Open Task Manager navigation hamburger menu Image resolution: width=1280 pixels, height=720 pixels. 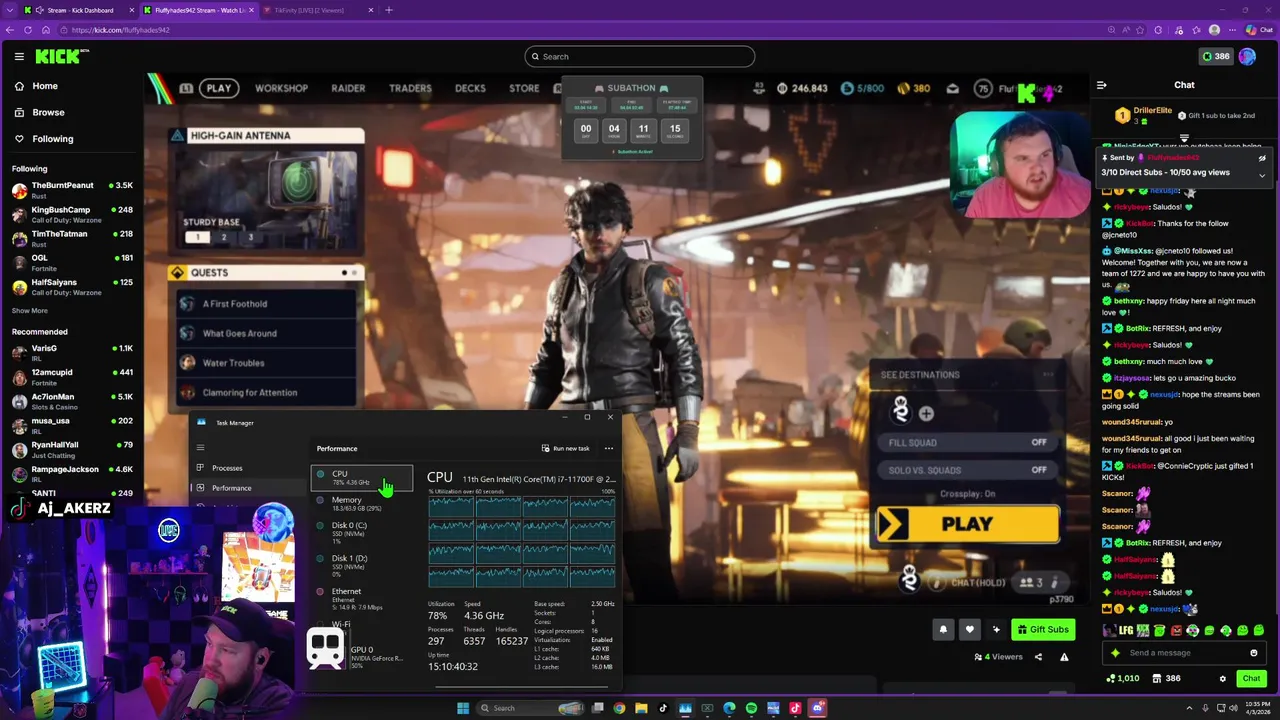pos(200,448)
